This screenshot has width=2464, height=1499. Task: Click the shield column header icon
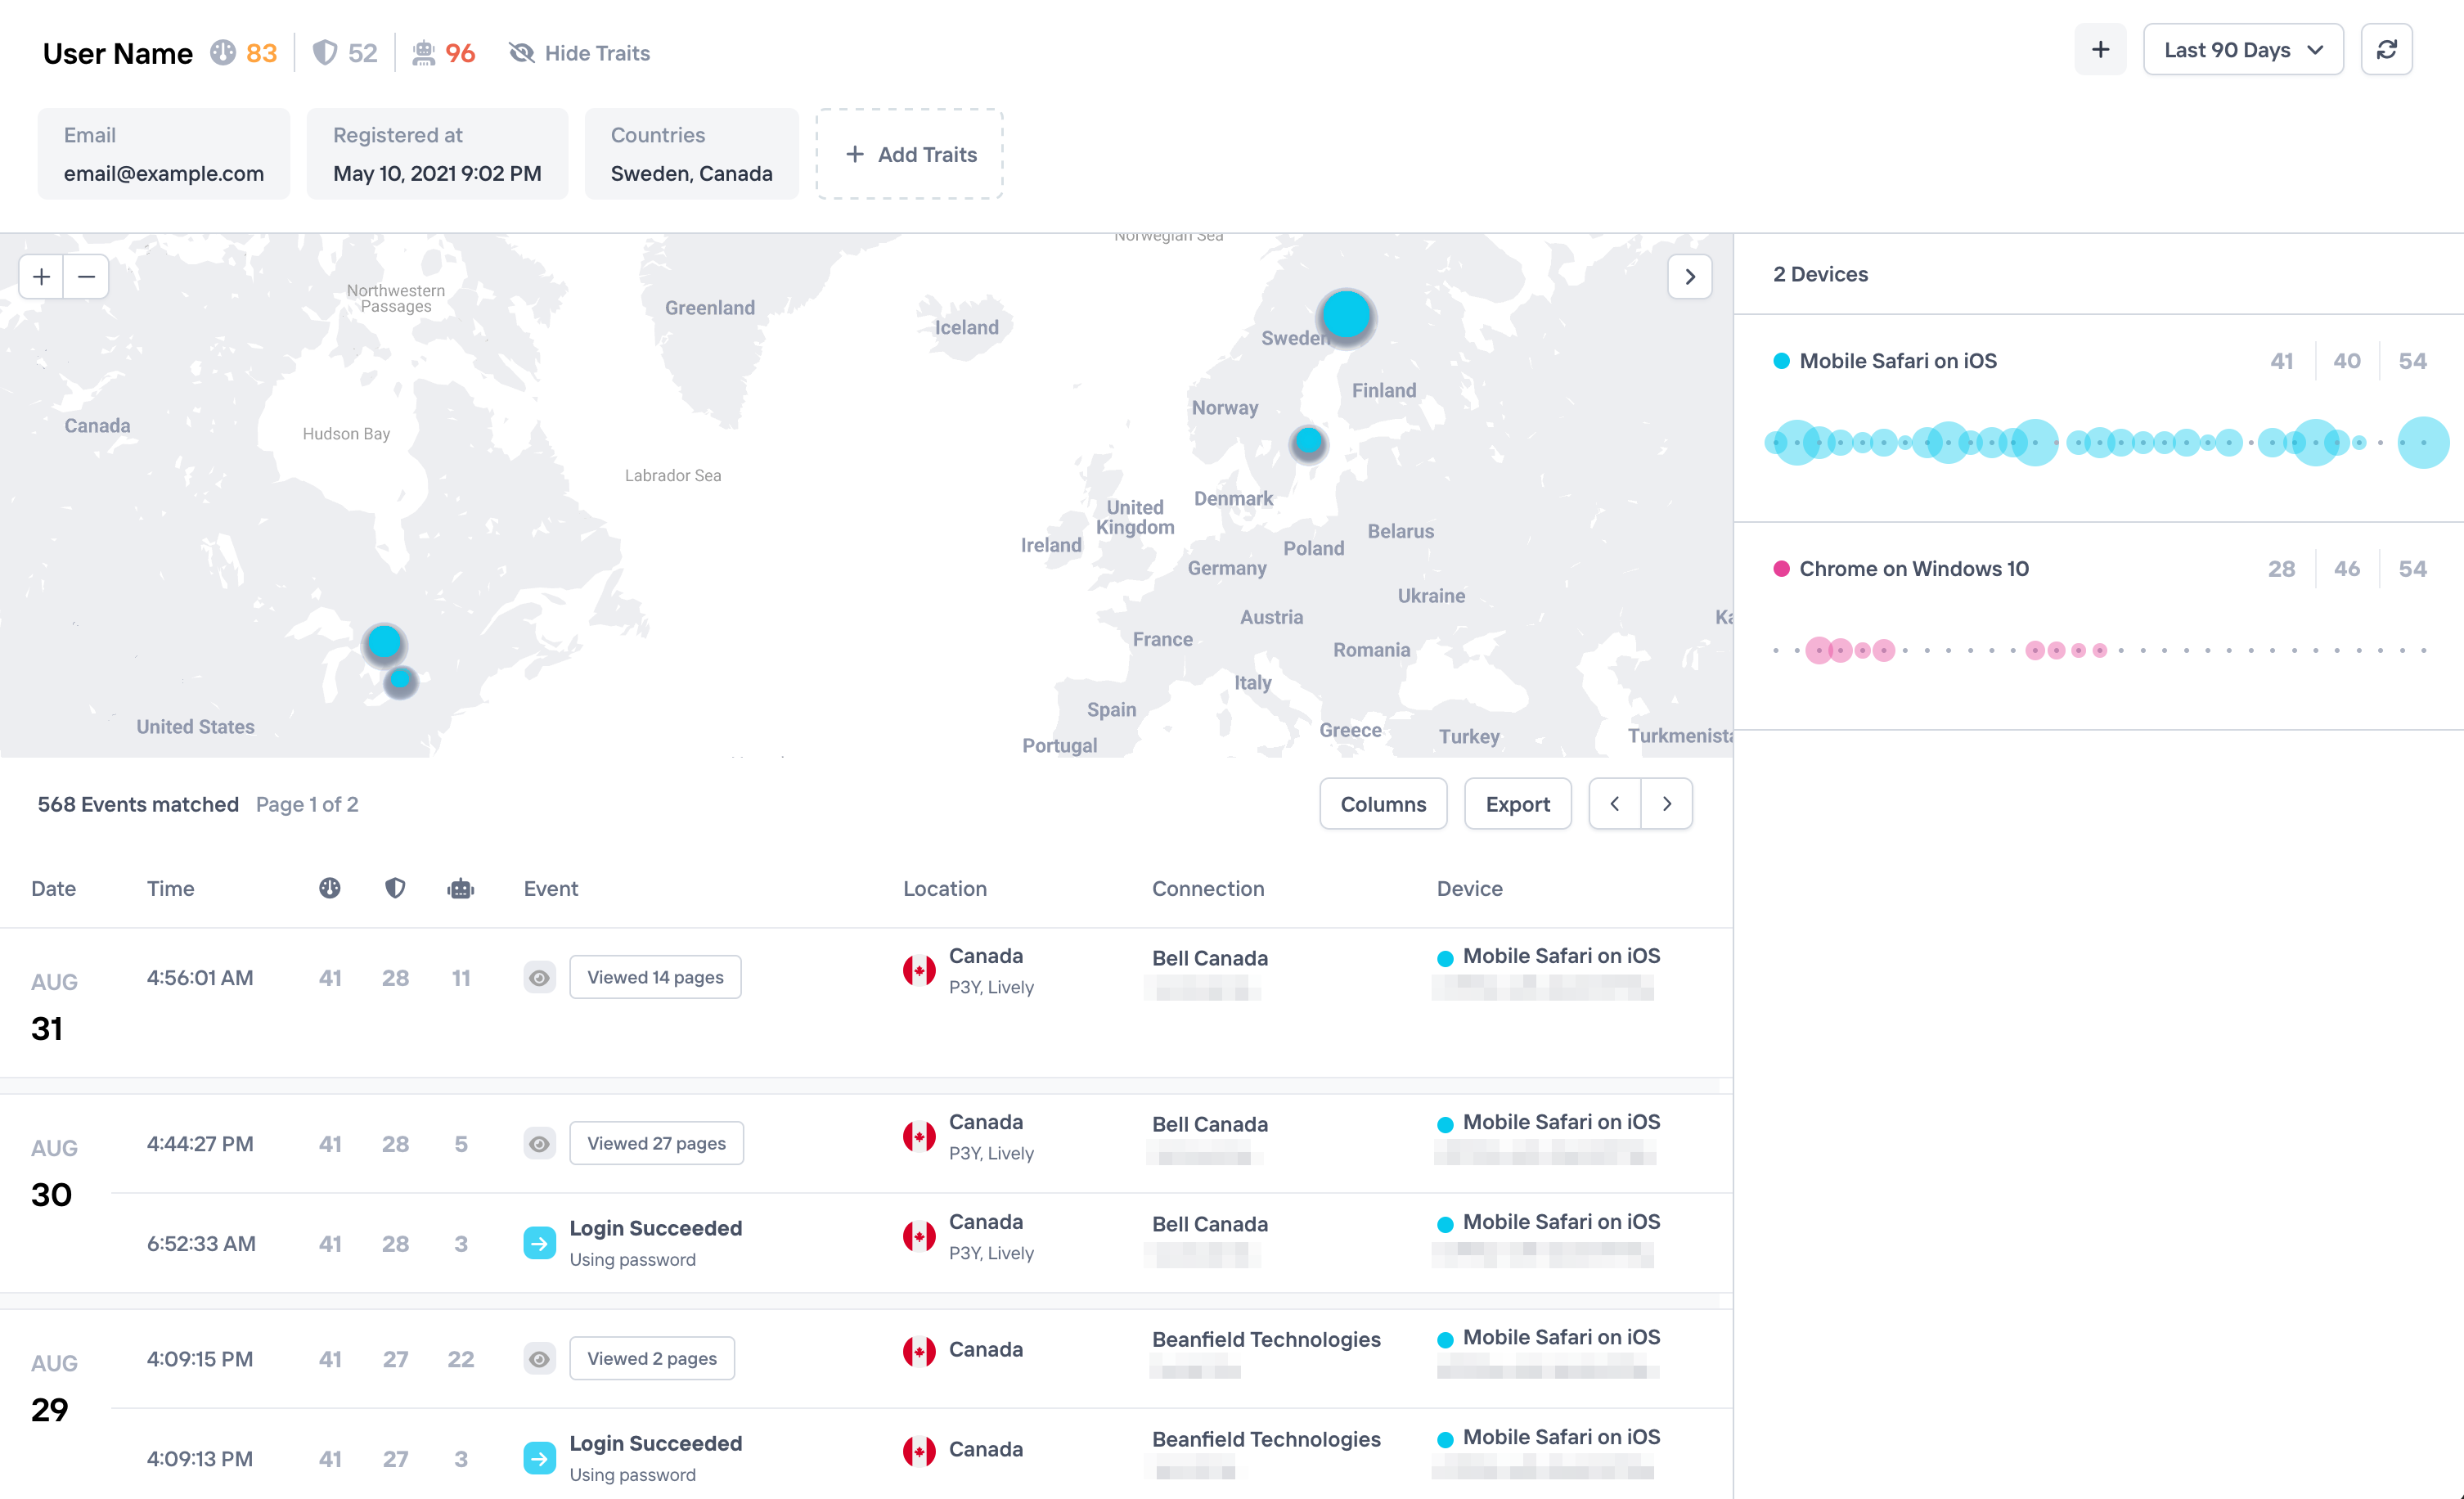coord(395,888)
